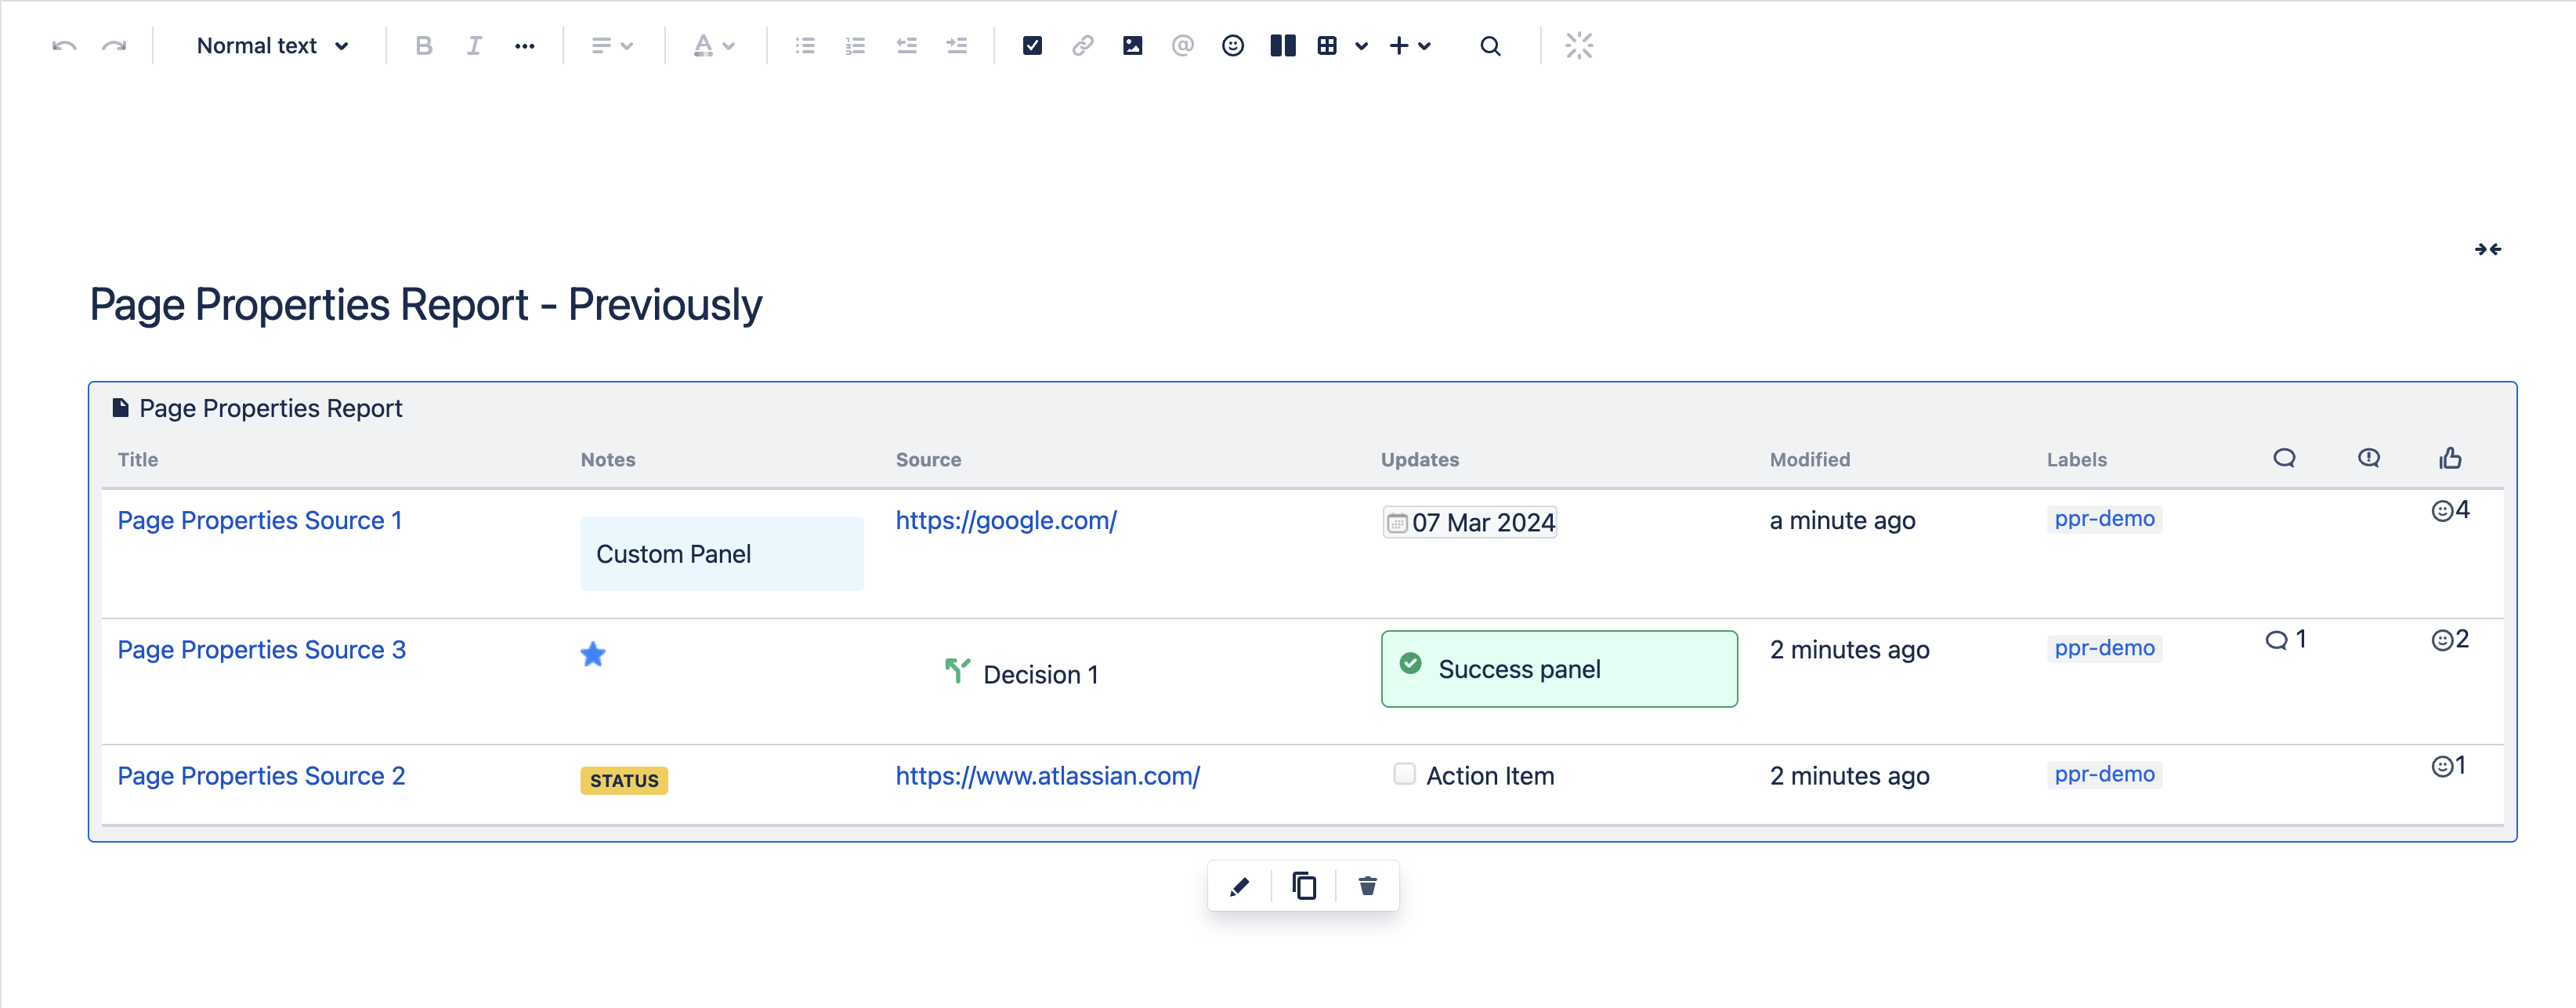Open Page Properties Source 2 link
Screen dimensions: 2576x1008
(x=261, y=776)
